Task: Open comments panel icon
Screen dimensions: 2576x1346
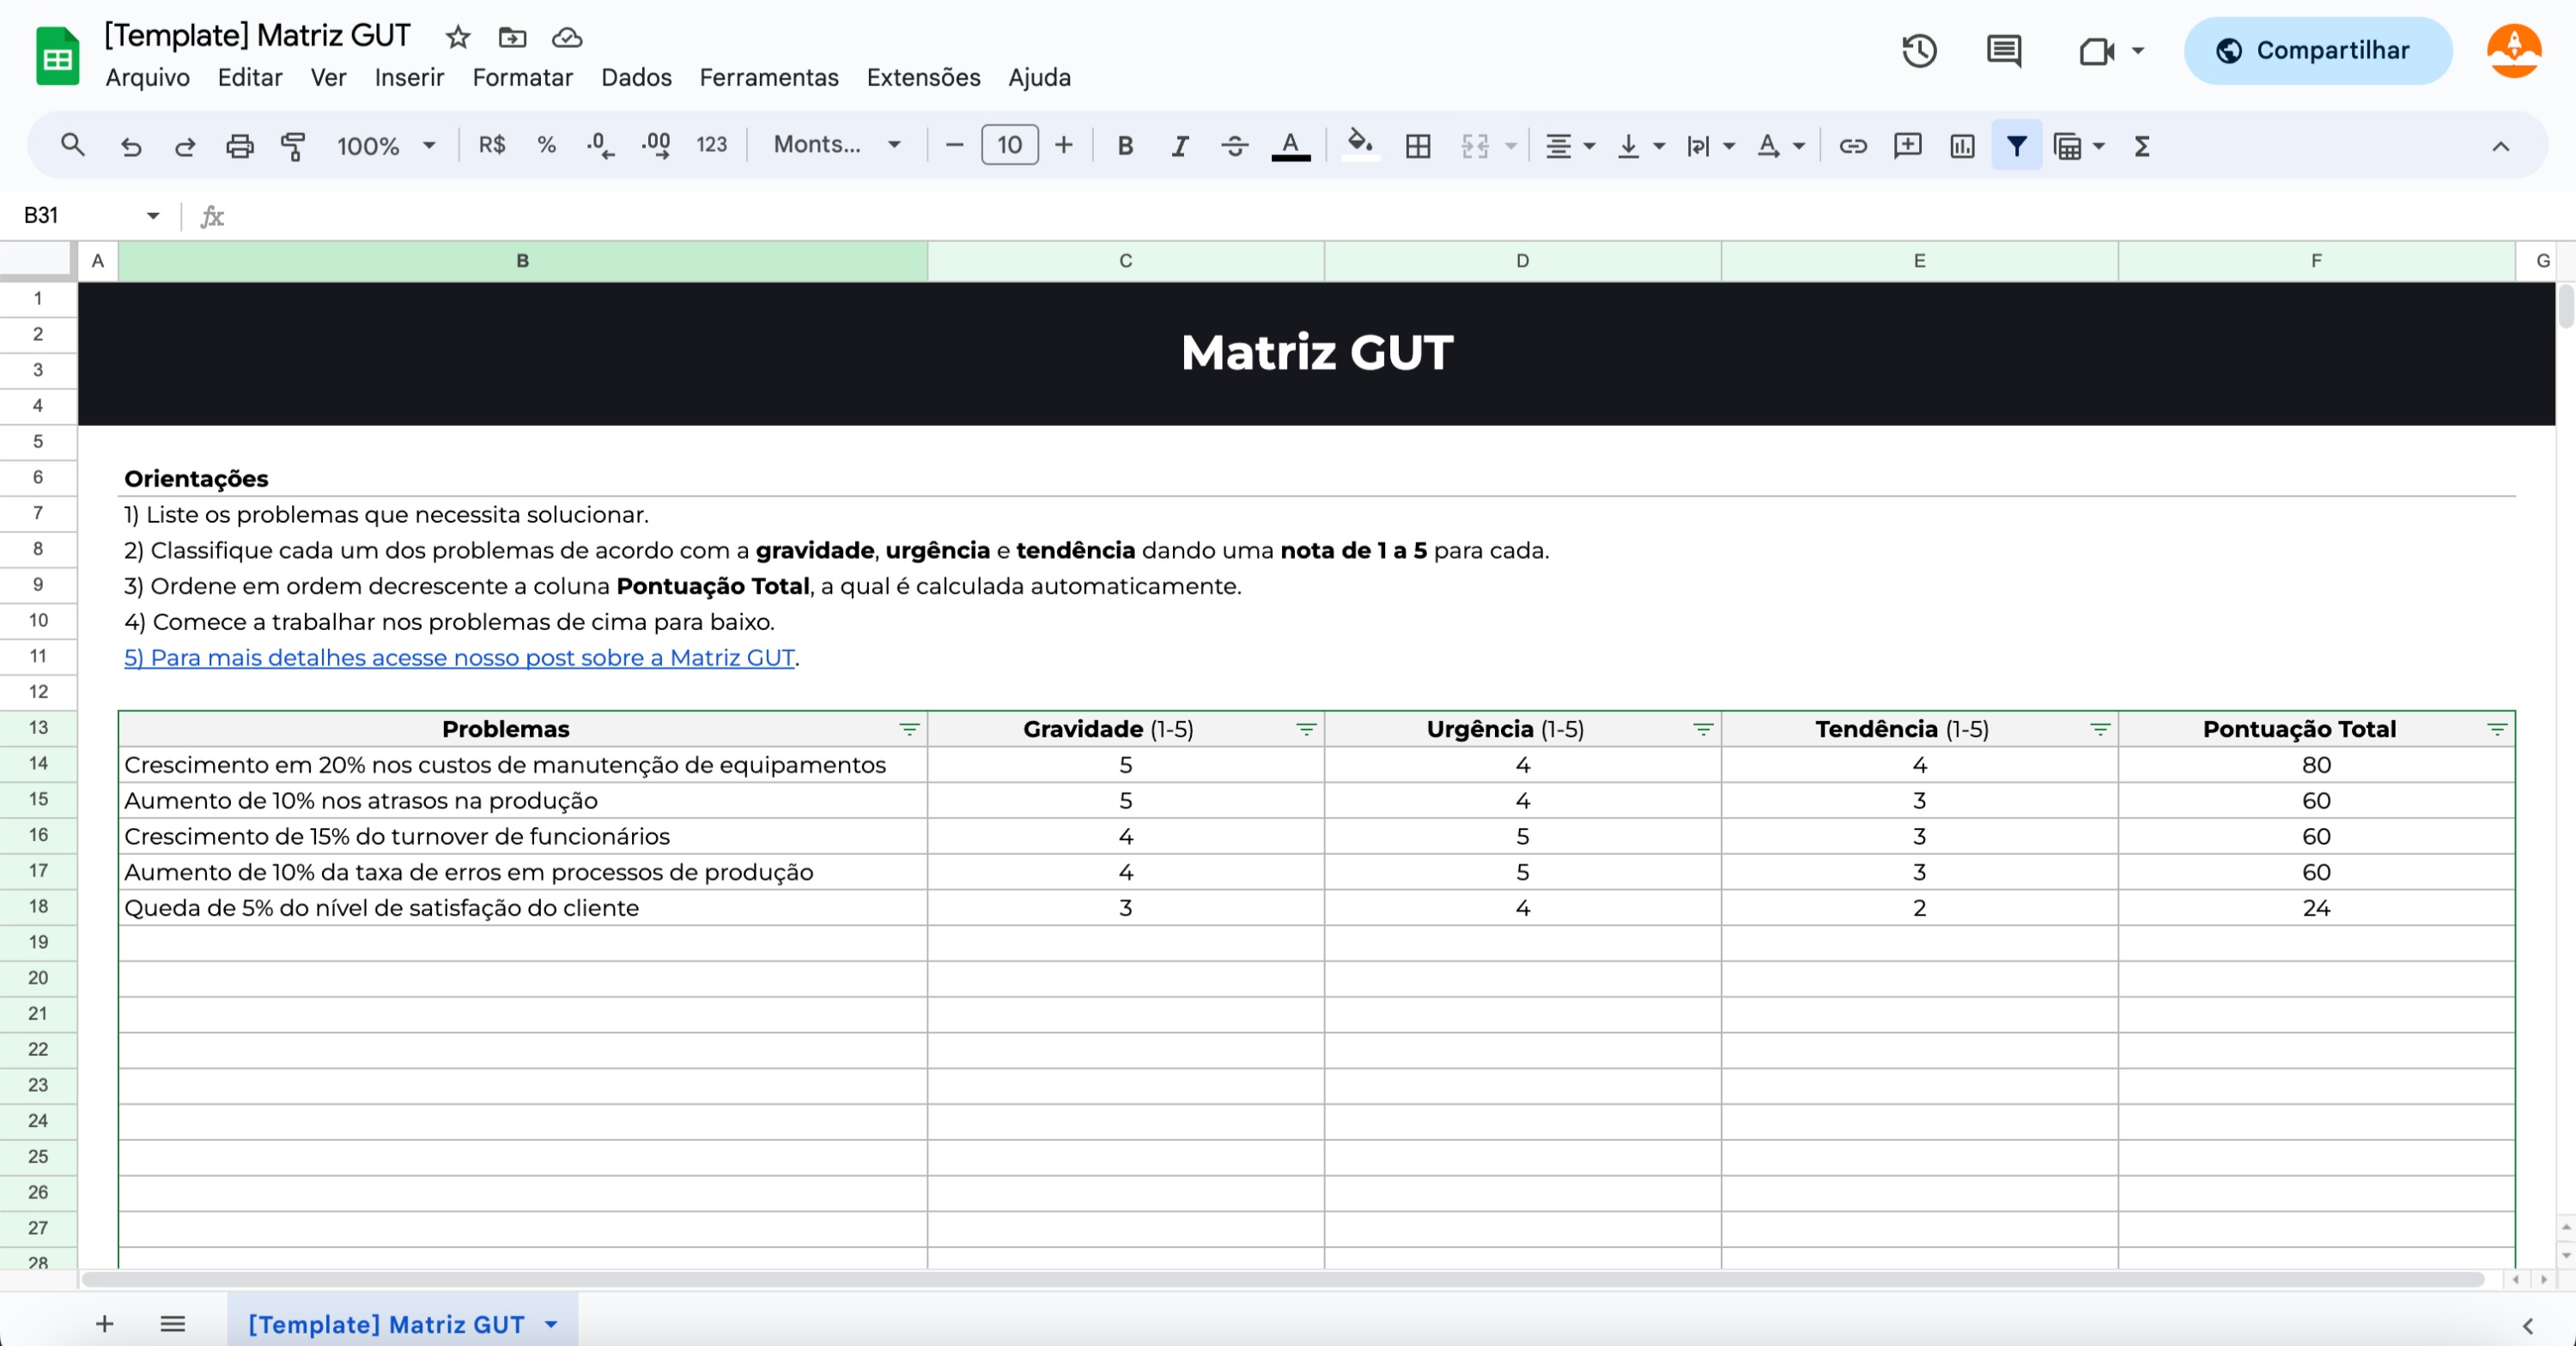Action: click(2004, 51)
